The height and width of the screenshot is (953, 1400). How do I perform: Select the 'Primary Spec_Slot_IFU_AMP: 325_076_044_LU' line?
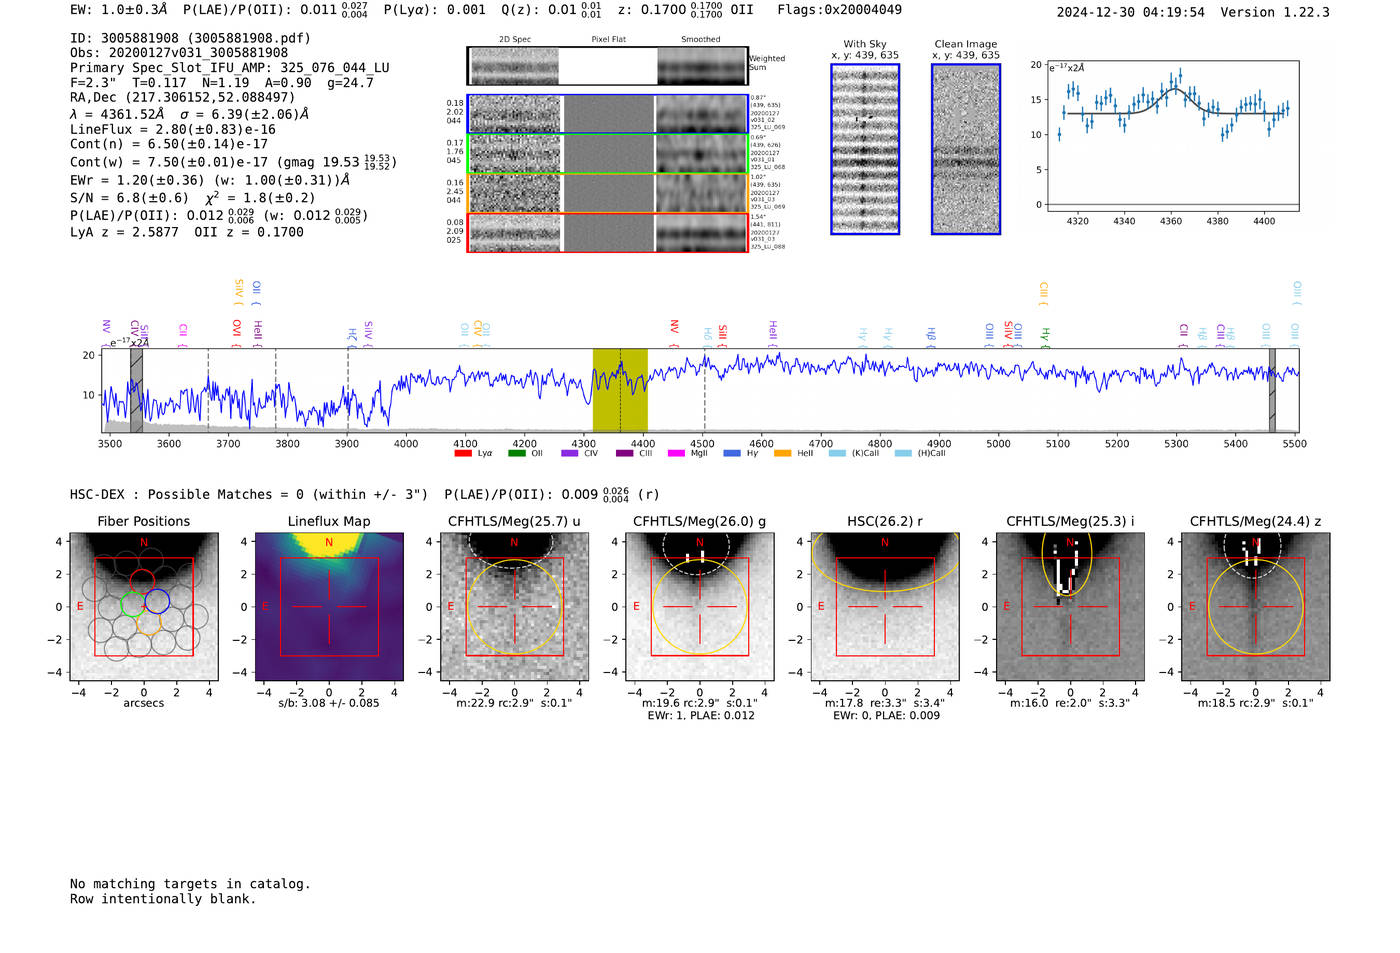[230, 68]
